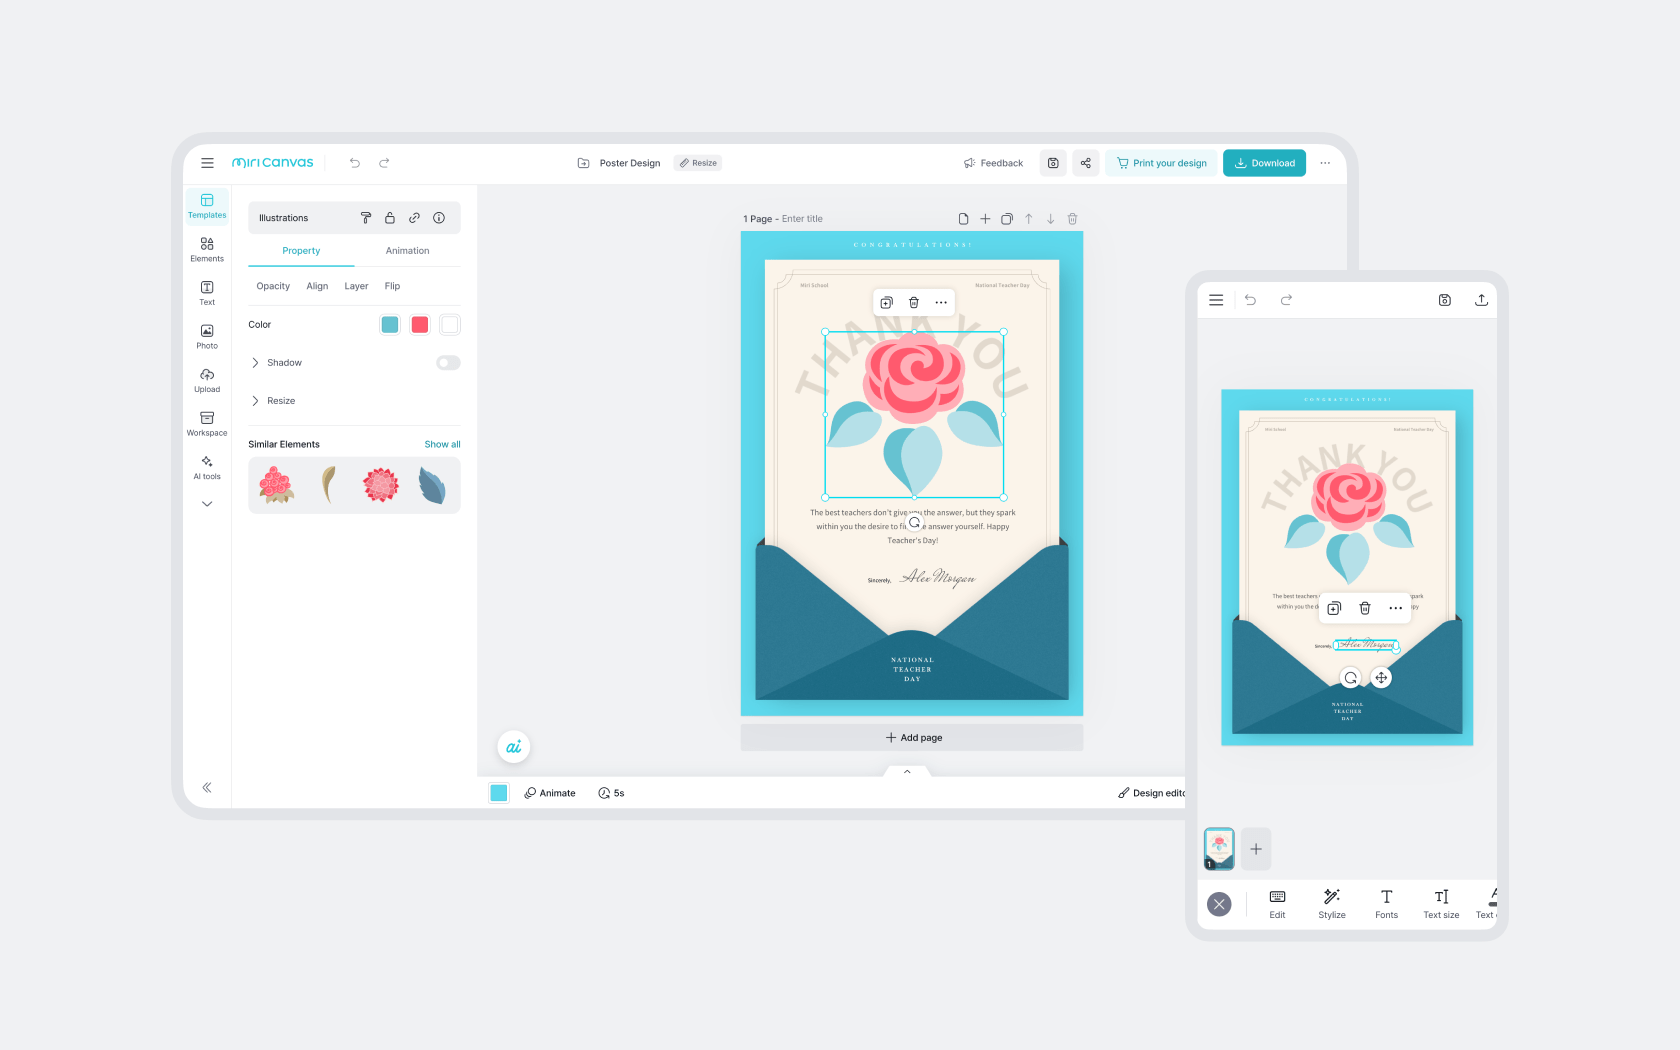Open the AI assistant floating button
The width and height of the screenshot is (1680, 1050).
(514, 747)
